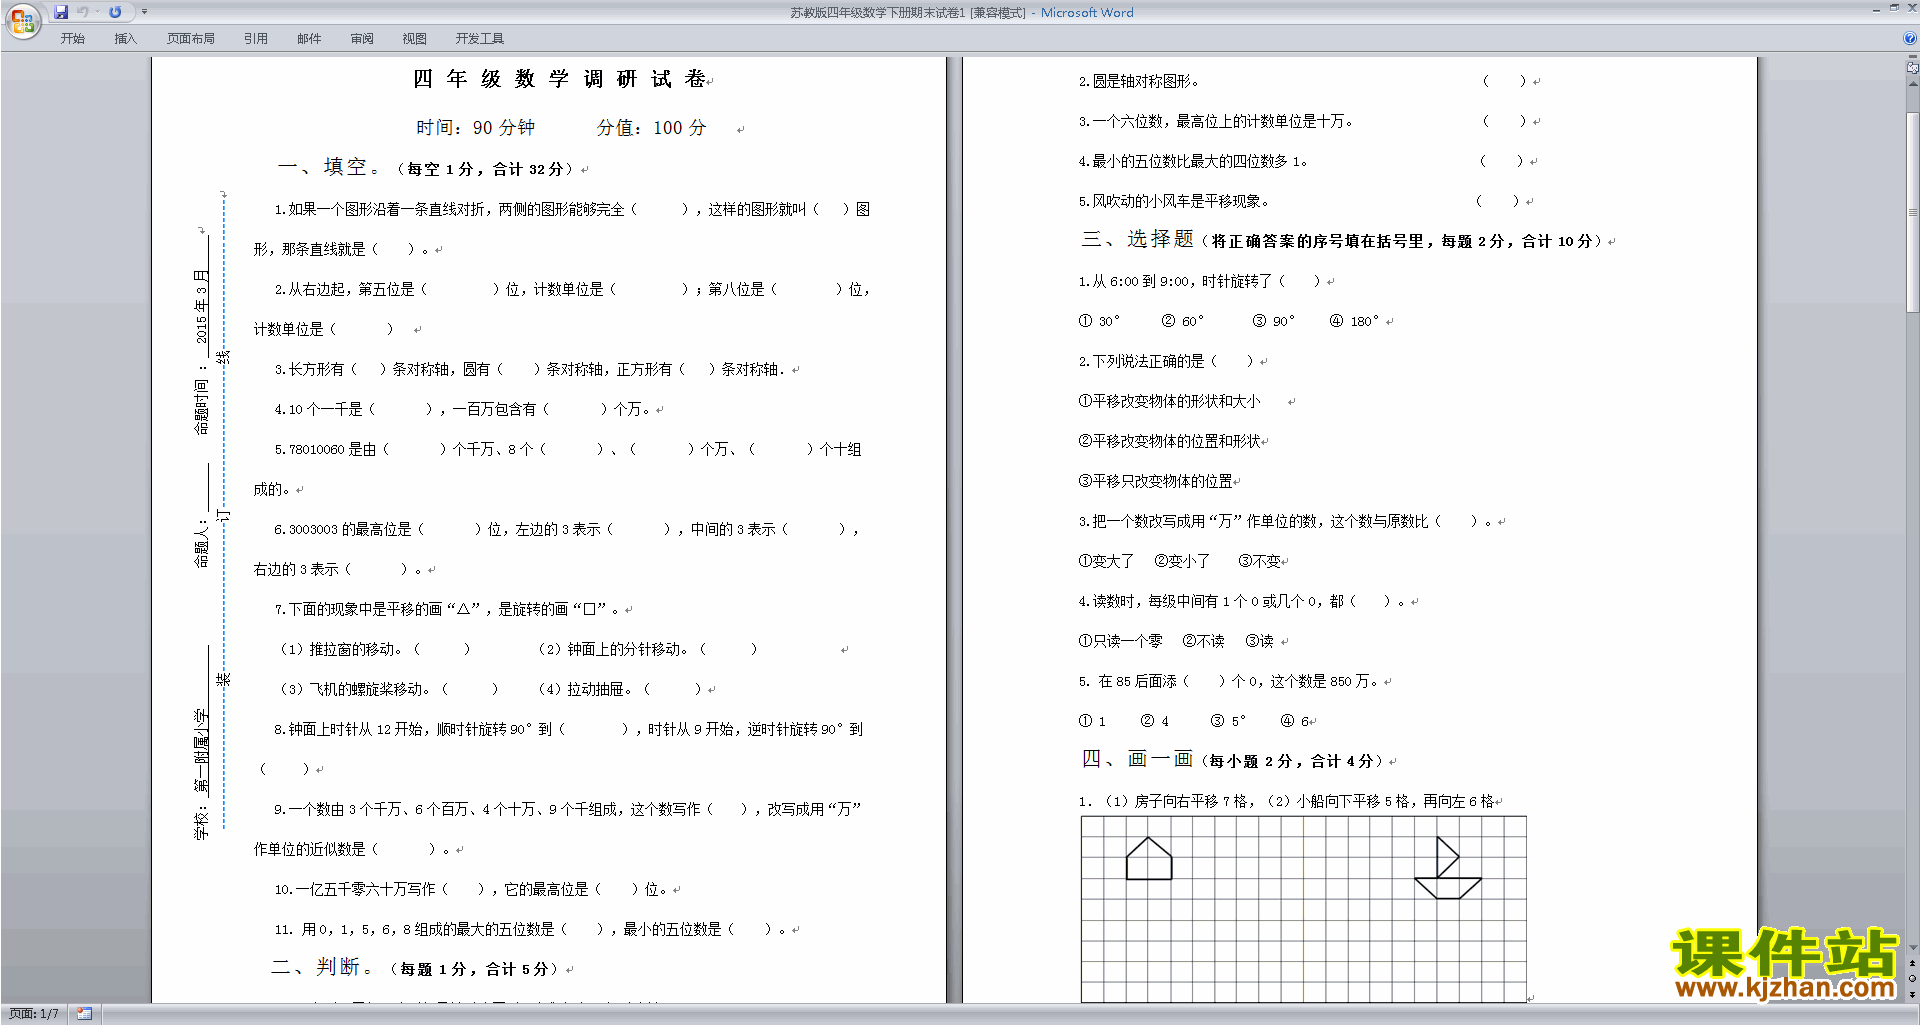Restore down the Word window
Screen dimensions: 1920x1025
point(1894,8)
